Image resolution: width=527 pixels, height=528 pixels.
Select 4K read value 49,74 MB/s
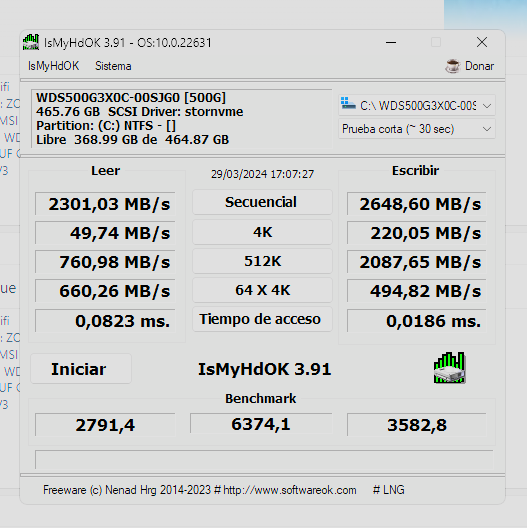pos(105,233)
